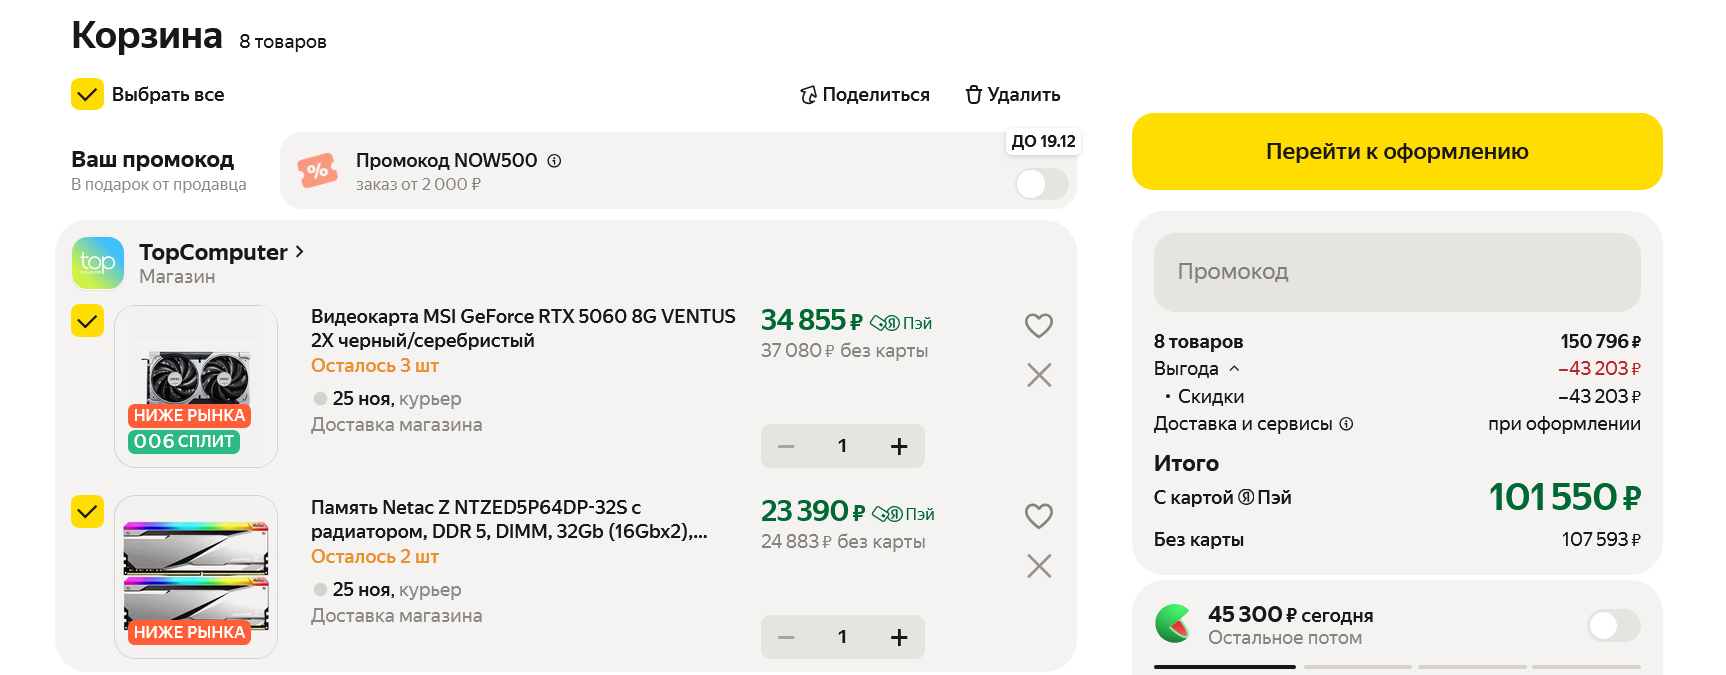Click the Поделиться share button
Viewport: 1726px width, 675px height.
coord(865,95)
